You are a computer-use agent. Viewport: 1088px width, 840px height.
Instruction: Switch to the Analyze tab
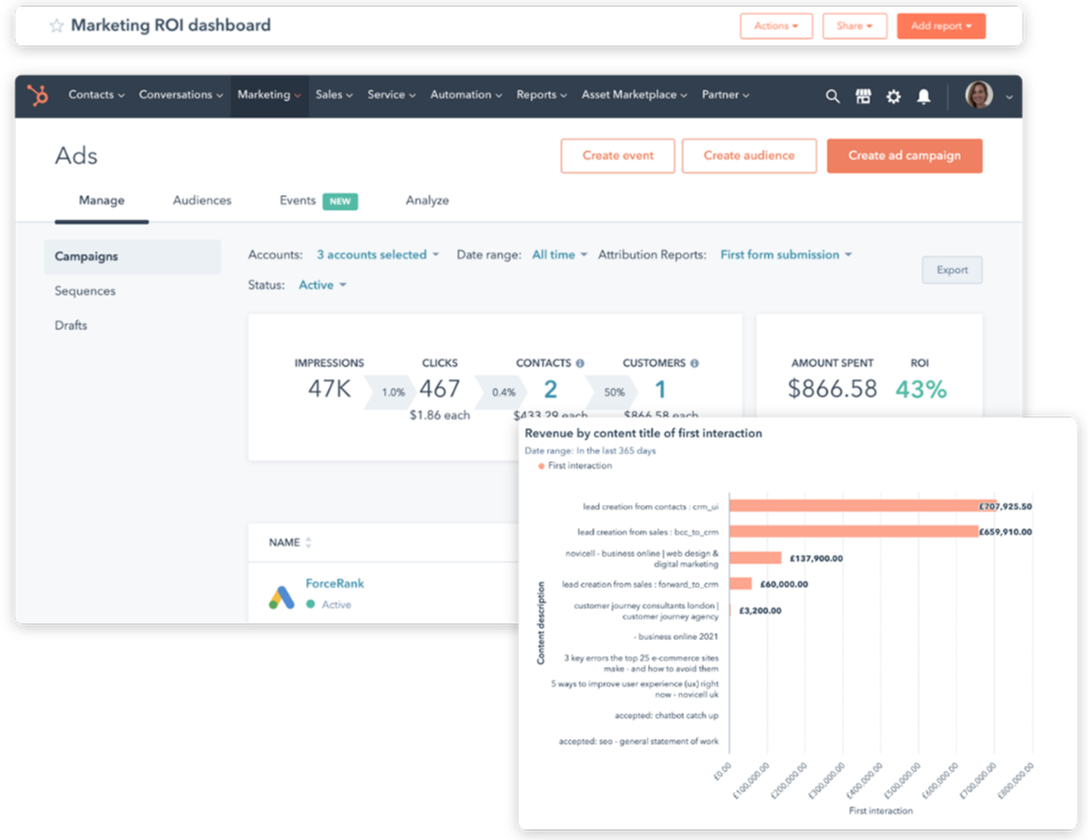(427, 200)
